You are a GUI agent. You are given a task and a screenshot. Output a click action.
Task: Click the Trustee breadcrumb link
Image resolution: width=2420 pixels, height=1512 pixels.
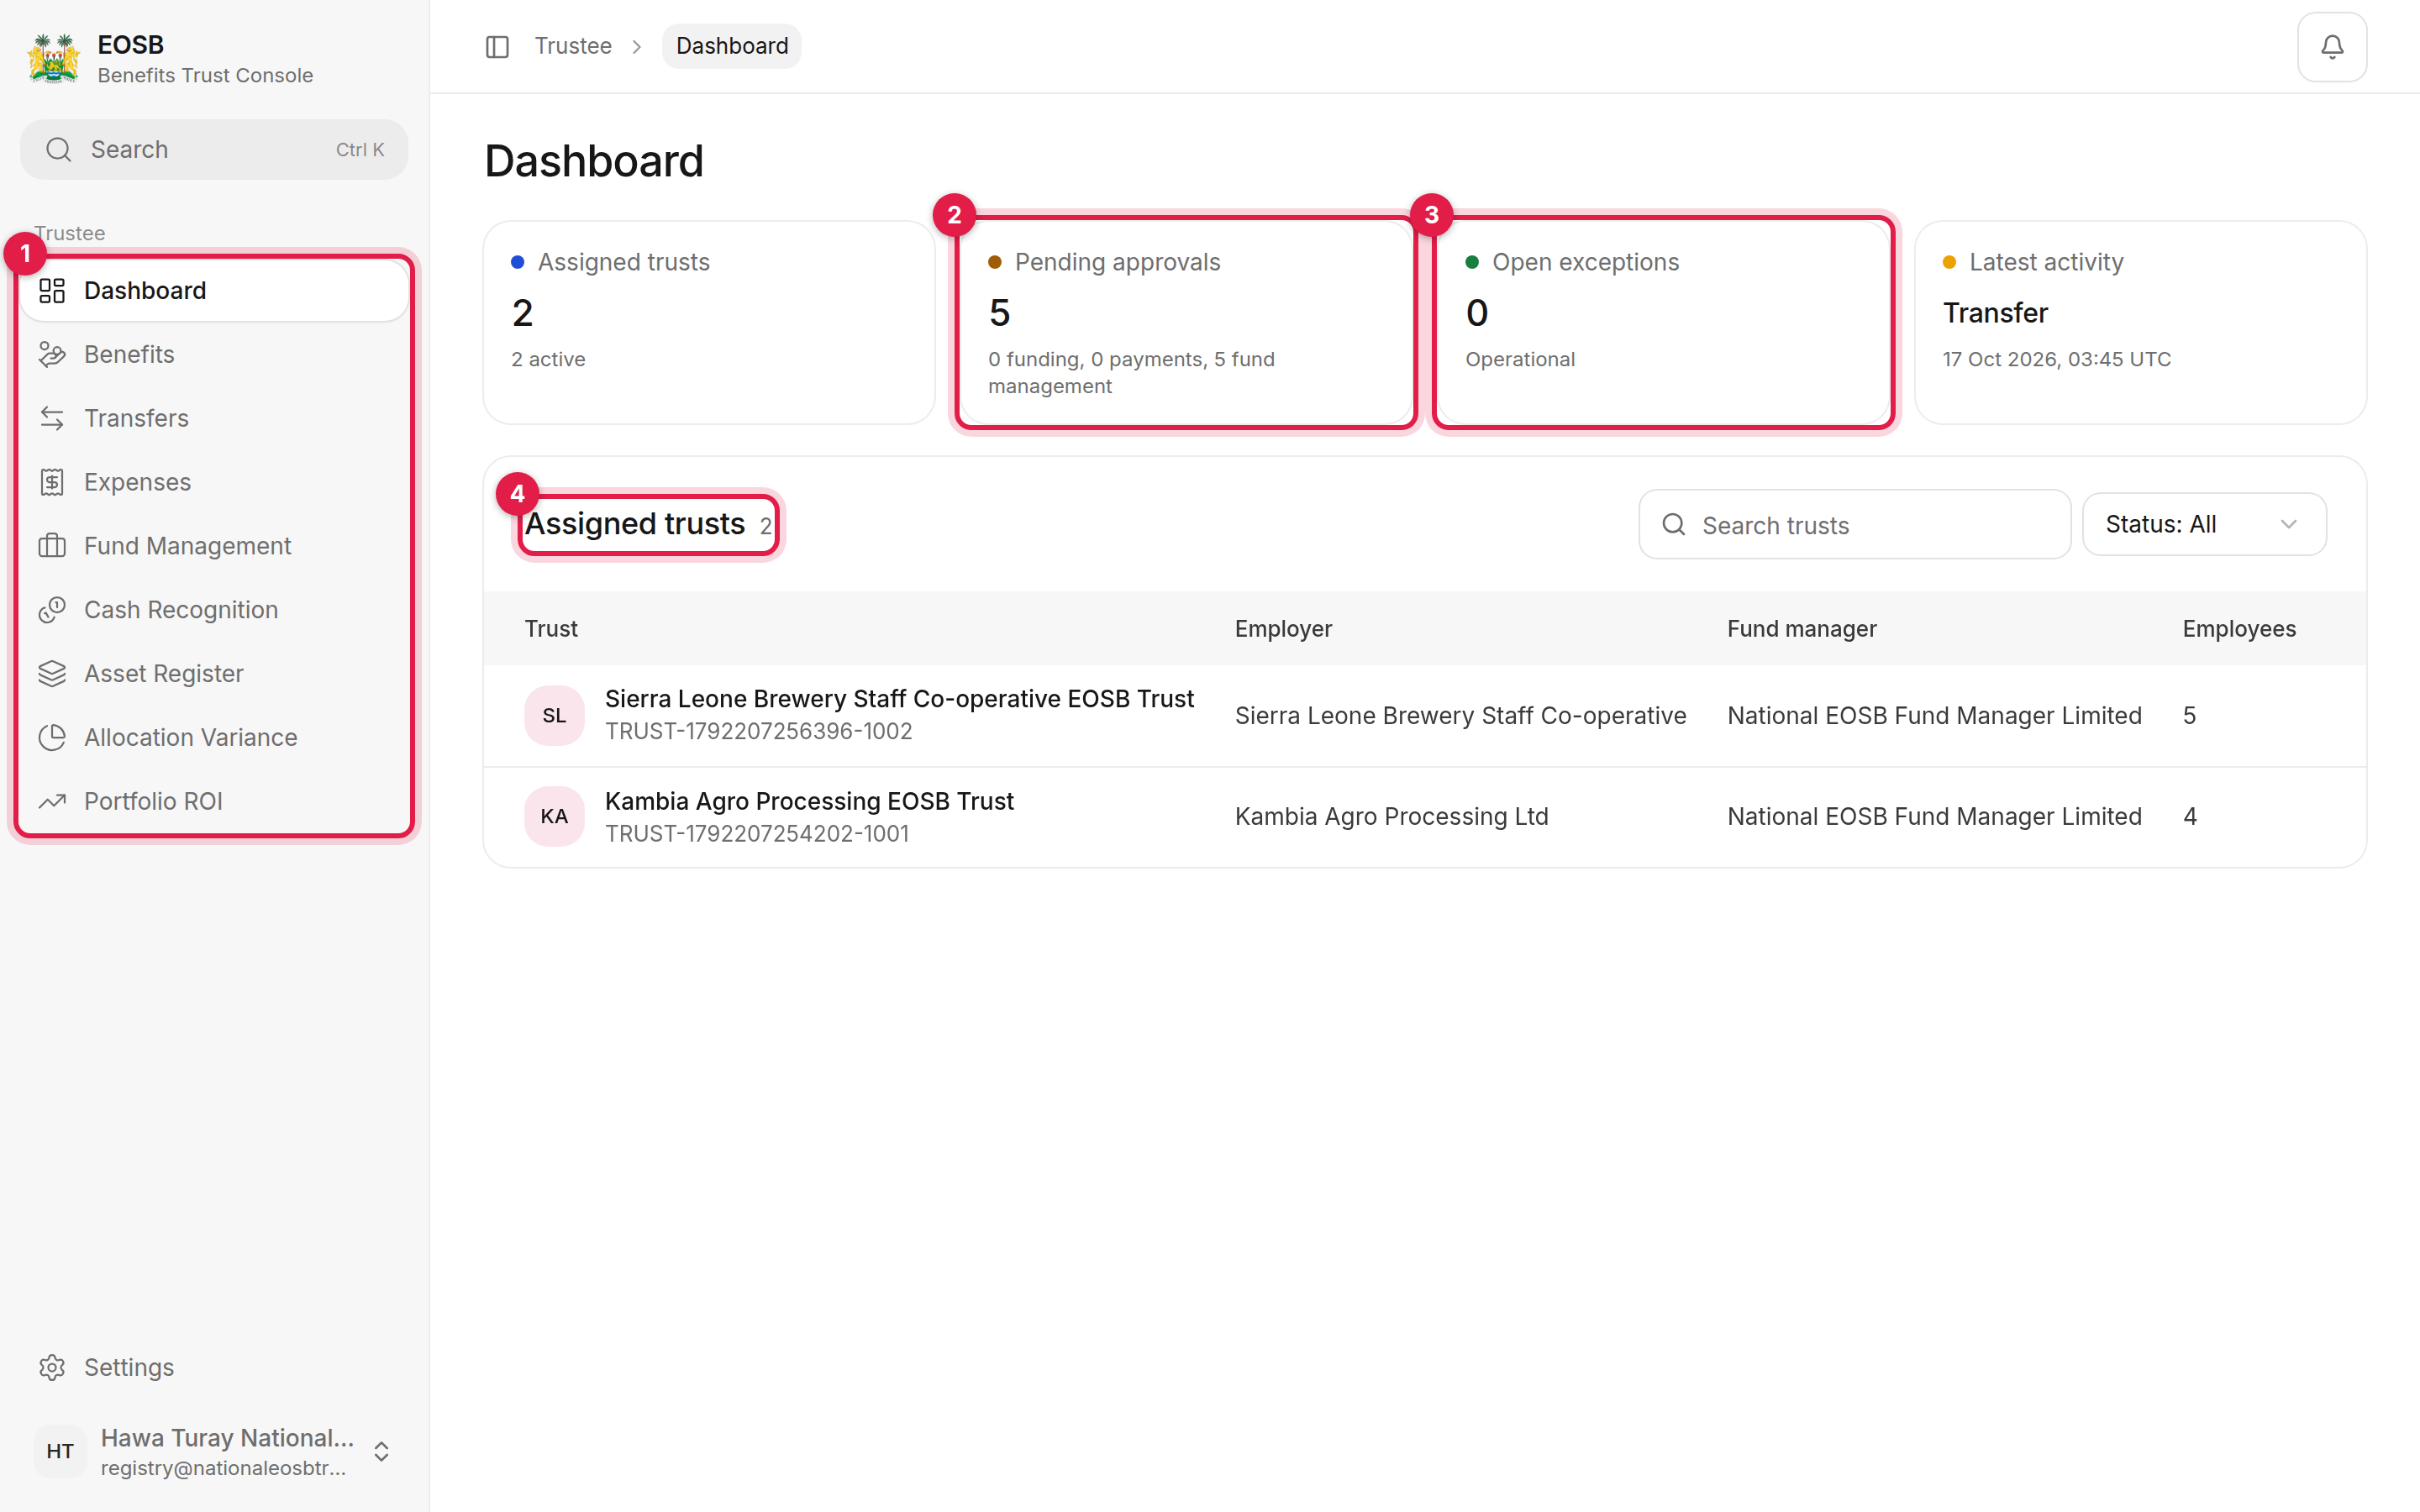coord(573,47)
